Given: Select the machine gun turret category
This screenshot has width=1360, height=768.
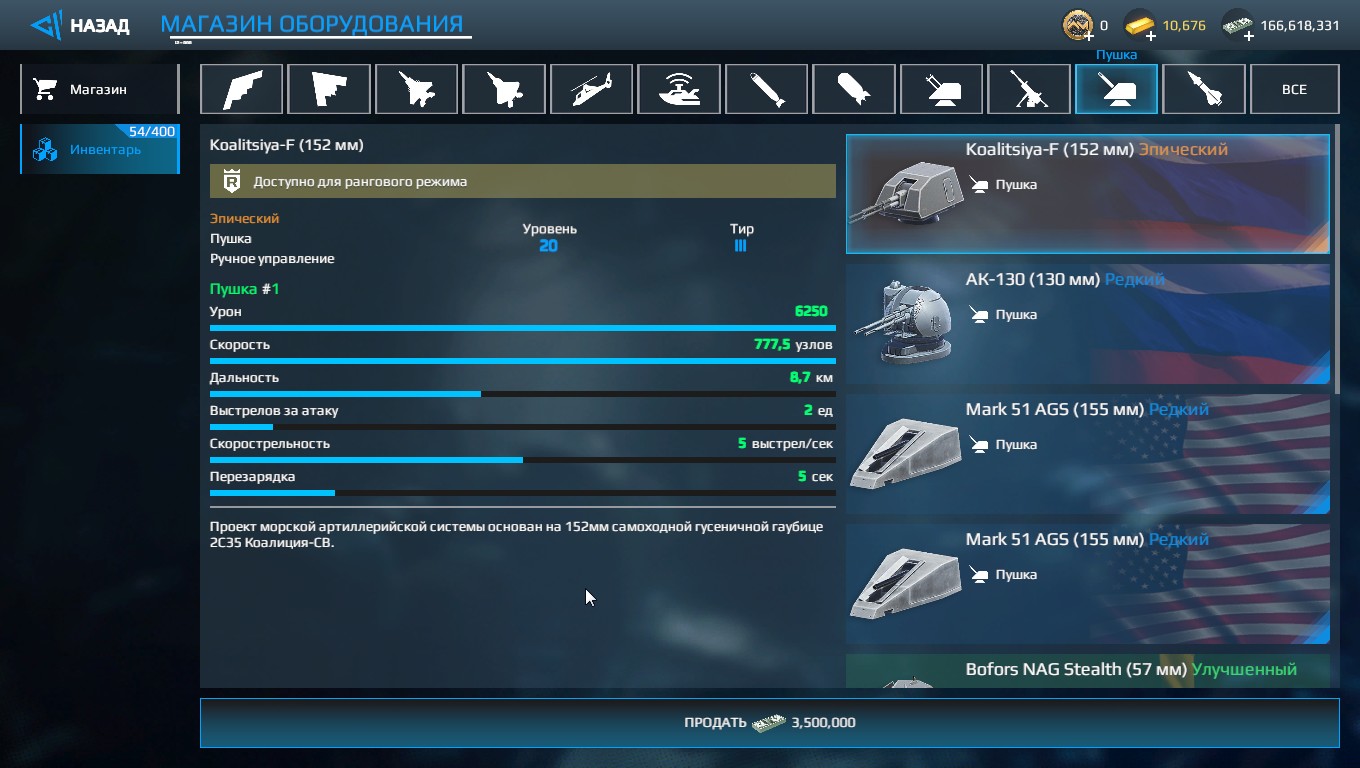Looking at the screenshot, I should 1029,89.
